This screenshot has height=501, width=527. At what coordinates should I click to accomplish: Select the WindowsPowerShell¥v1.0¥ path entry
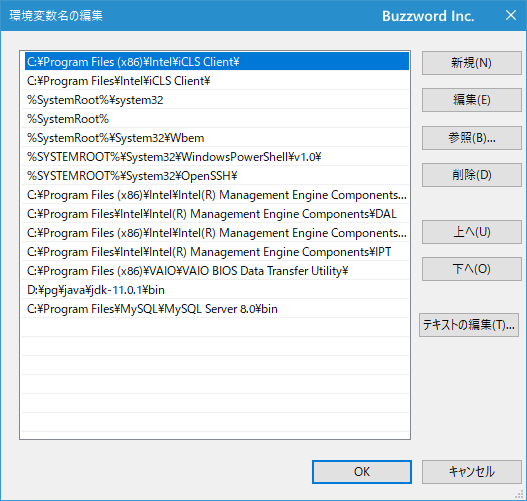pos(215,157)
